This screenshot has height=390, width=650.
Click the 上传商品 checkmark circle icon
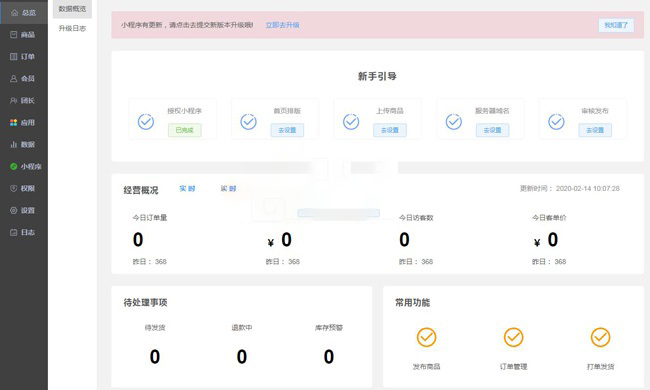(x=351, y=122)
